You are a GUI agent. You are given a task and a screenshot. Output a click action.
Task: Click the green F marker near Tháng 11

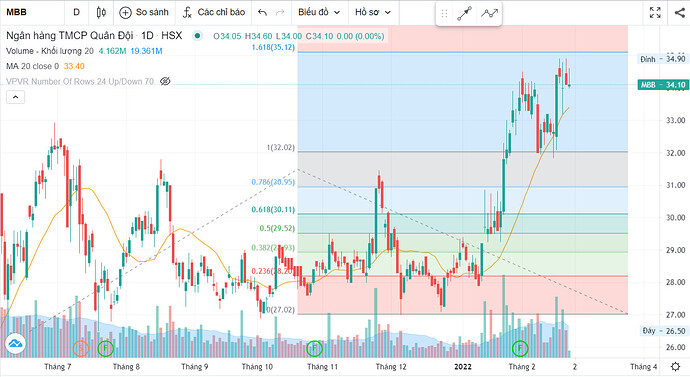click(x=314, y=348)
